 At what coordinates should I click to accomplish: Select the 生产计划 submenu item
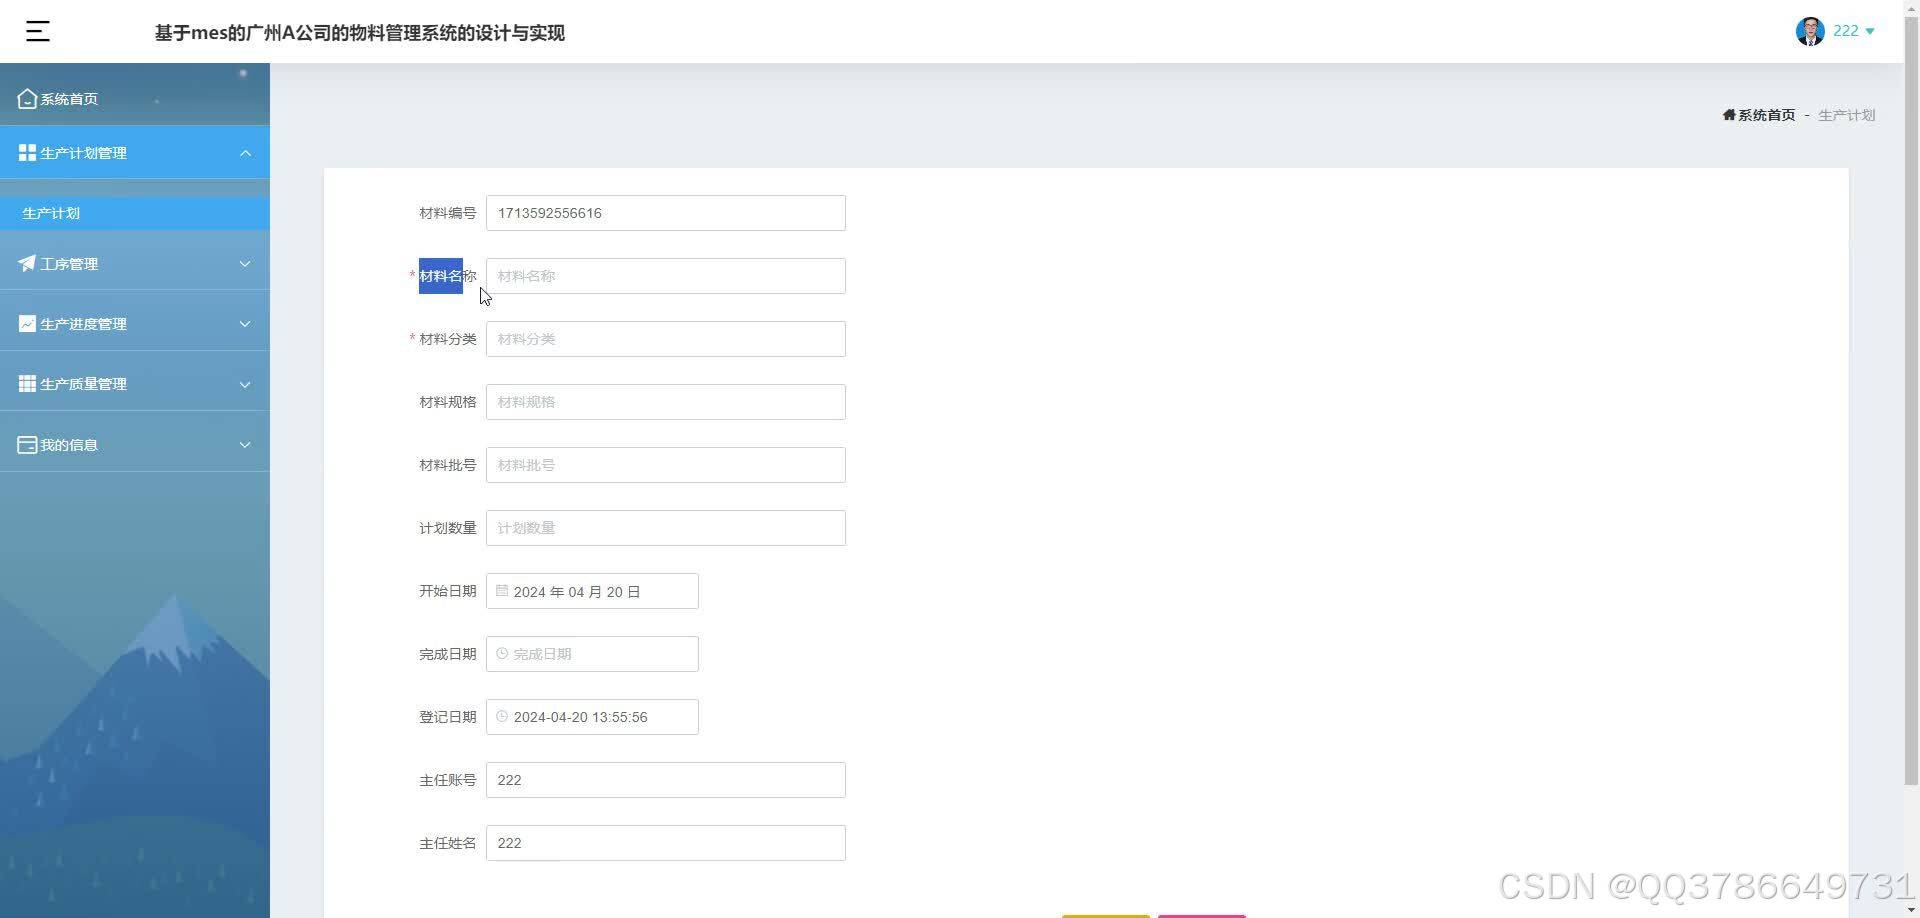(135, 213)
